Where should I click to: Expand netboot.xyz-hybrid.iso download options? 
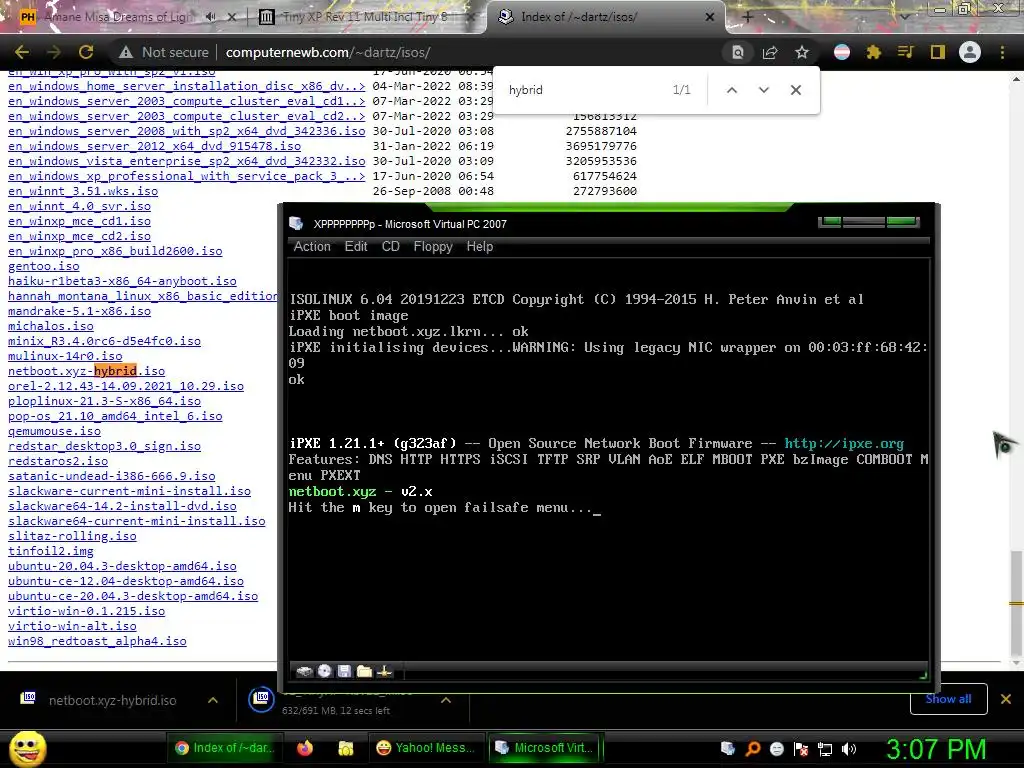coord(213,700)
